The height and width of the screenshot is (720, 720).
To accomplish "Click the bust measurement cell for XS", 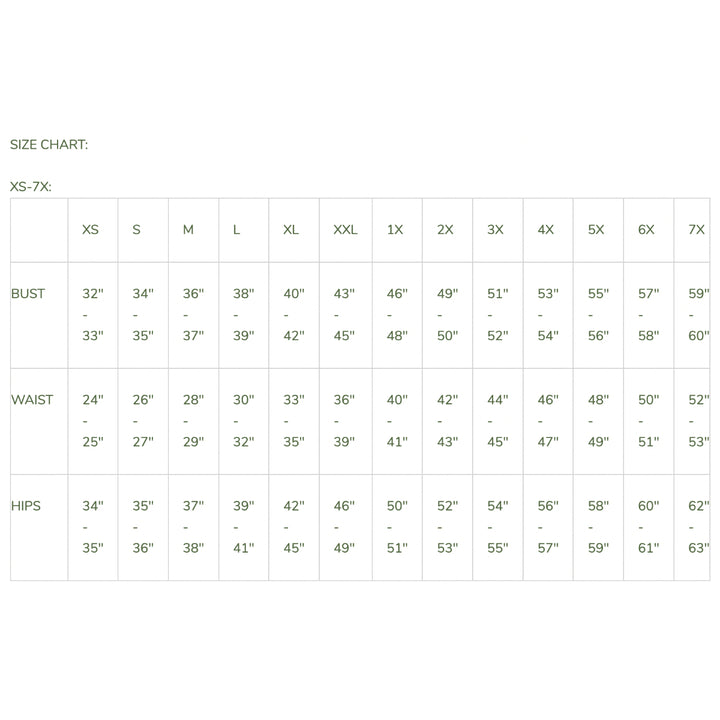I will pyautogui.click(x=93, y=315).
